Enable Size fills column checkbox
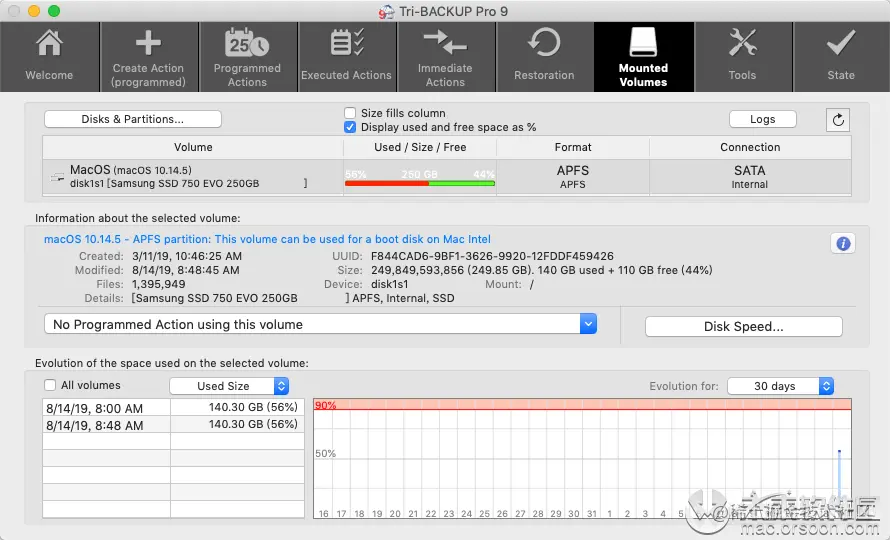Screen dimensions: 890x540 pos(350,113)
